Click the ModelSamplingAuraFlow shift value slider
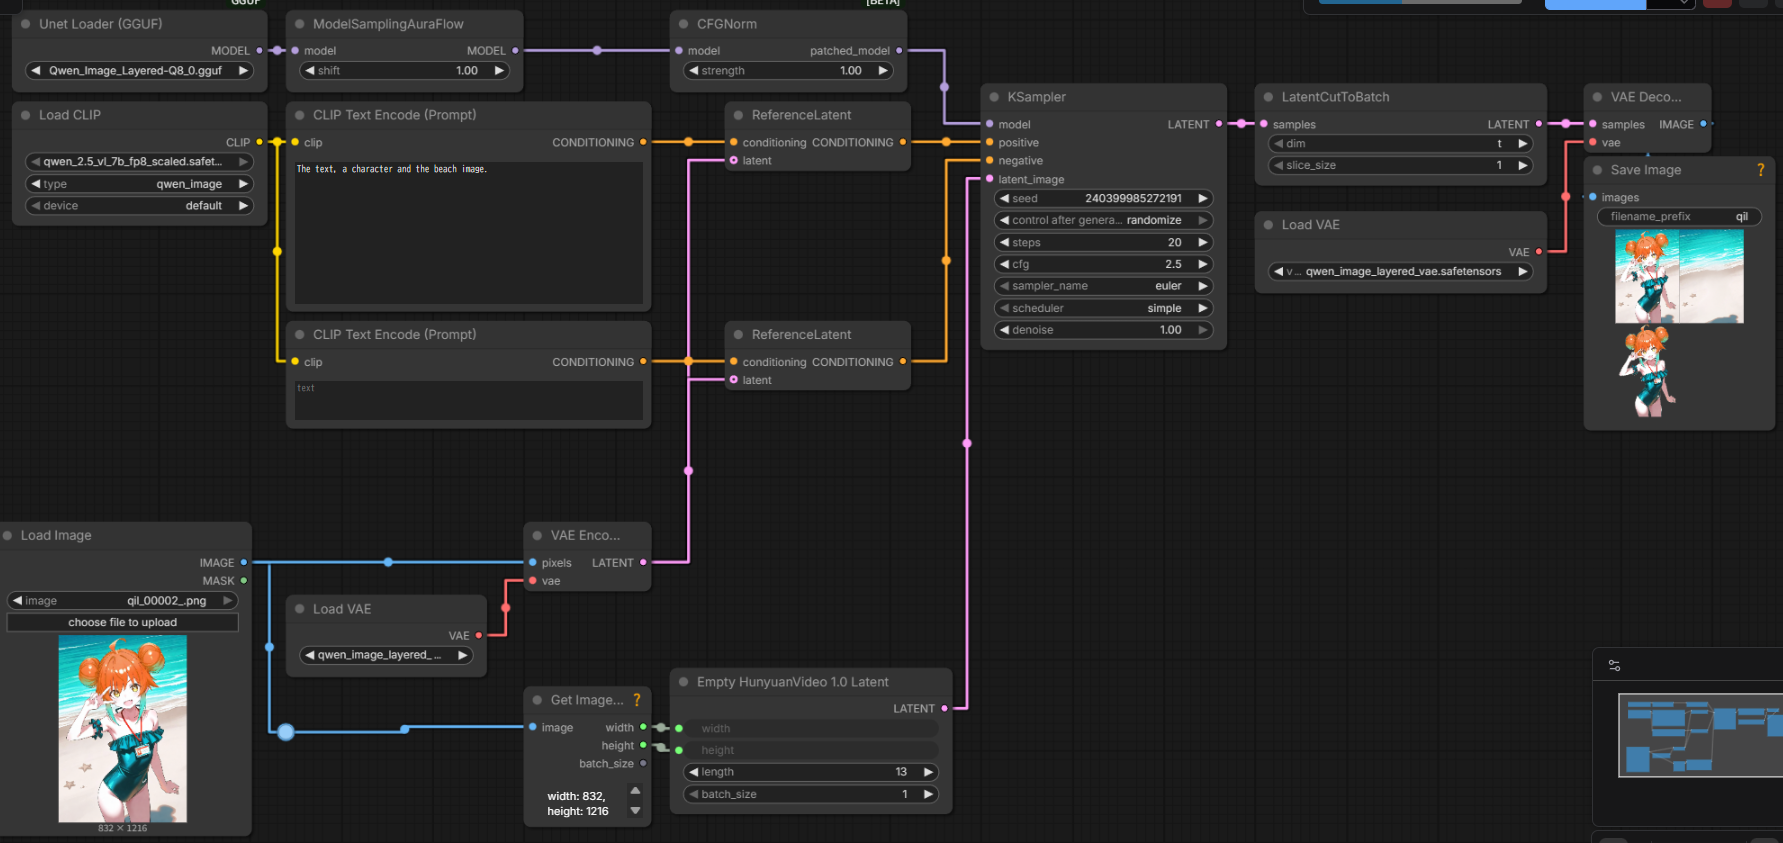Viewport: 1783px width, 843px height. click(x=404, y=71)
